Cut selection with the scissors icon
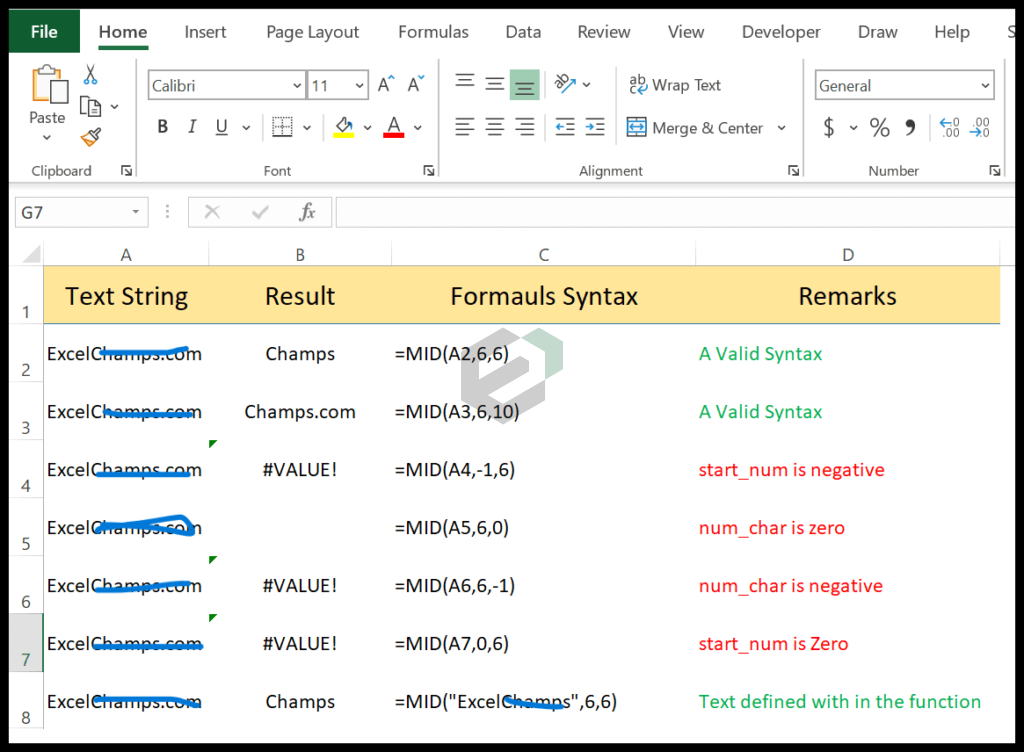This screenshot has height=752, width=1024. point(90,74)
